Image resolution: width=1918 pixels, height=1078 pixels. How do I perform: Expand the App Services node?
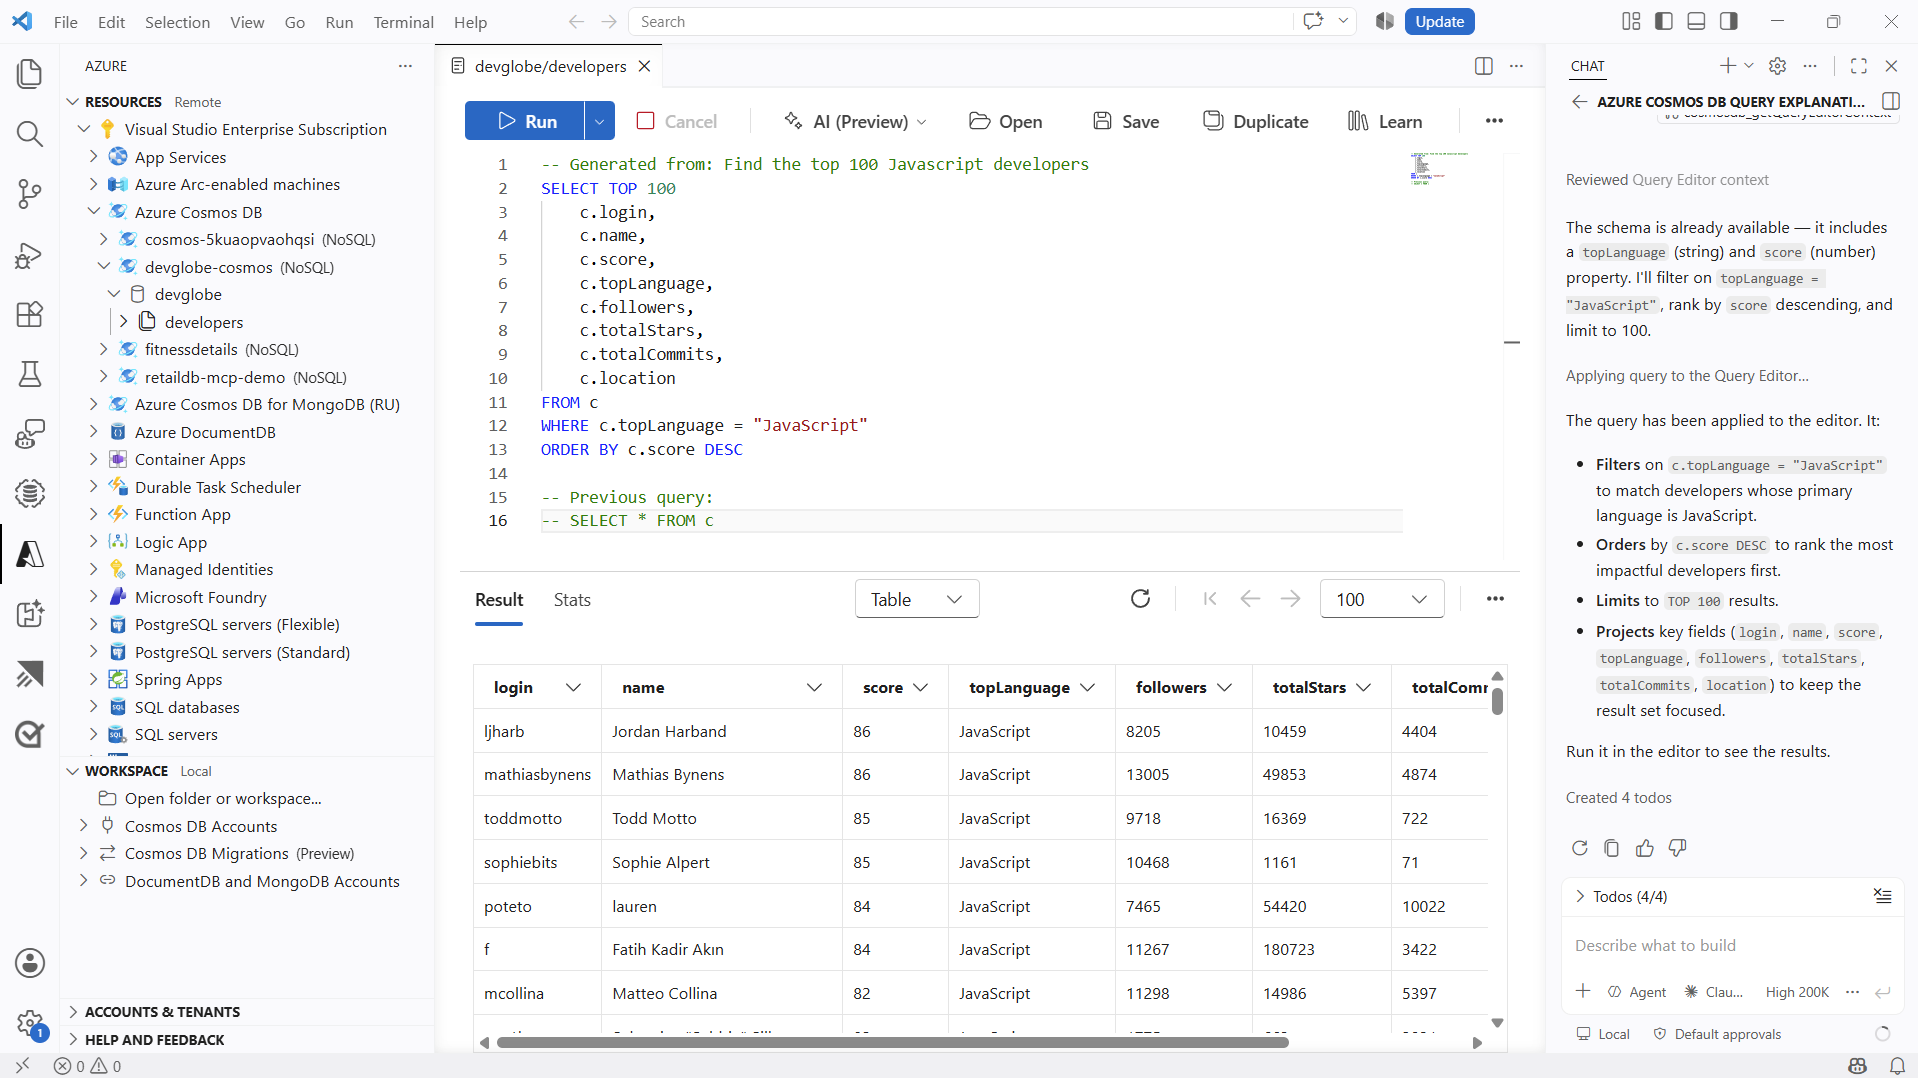[x=93, y=157]
